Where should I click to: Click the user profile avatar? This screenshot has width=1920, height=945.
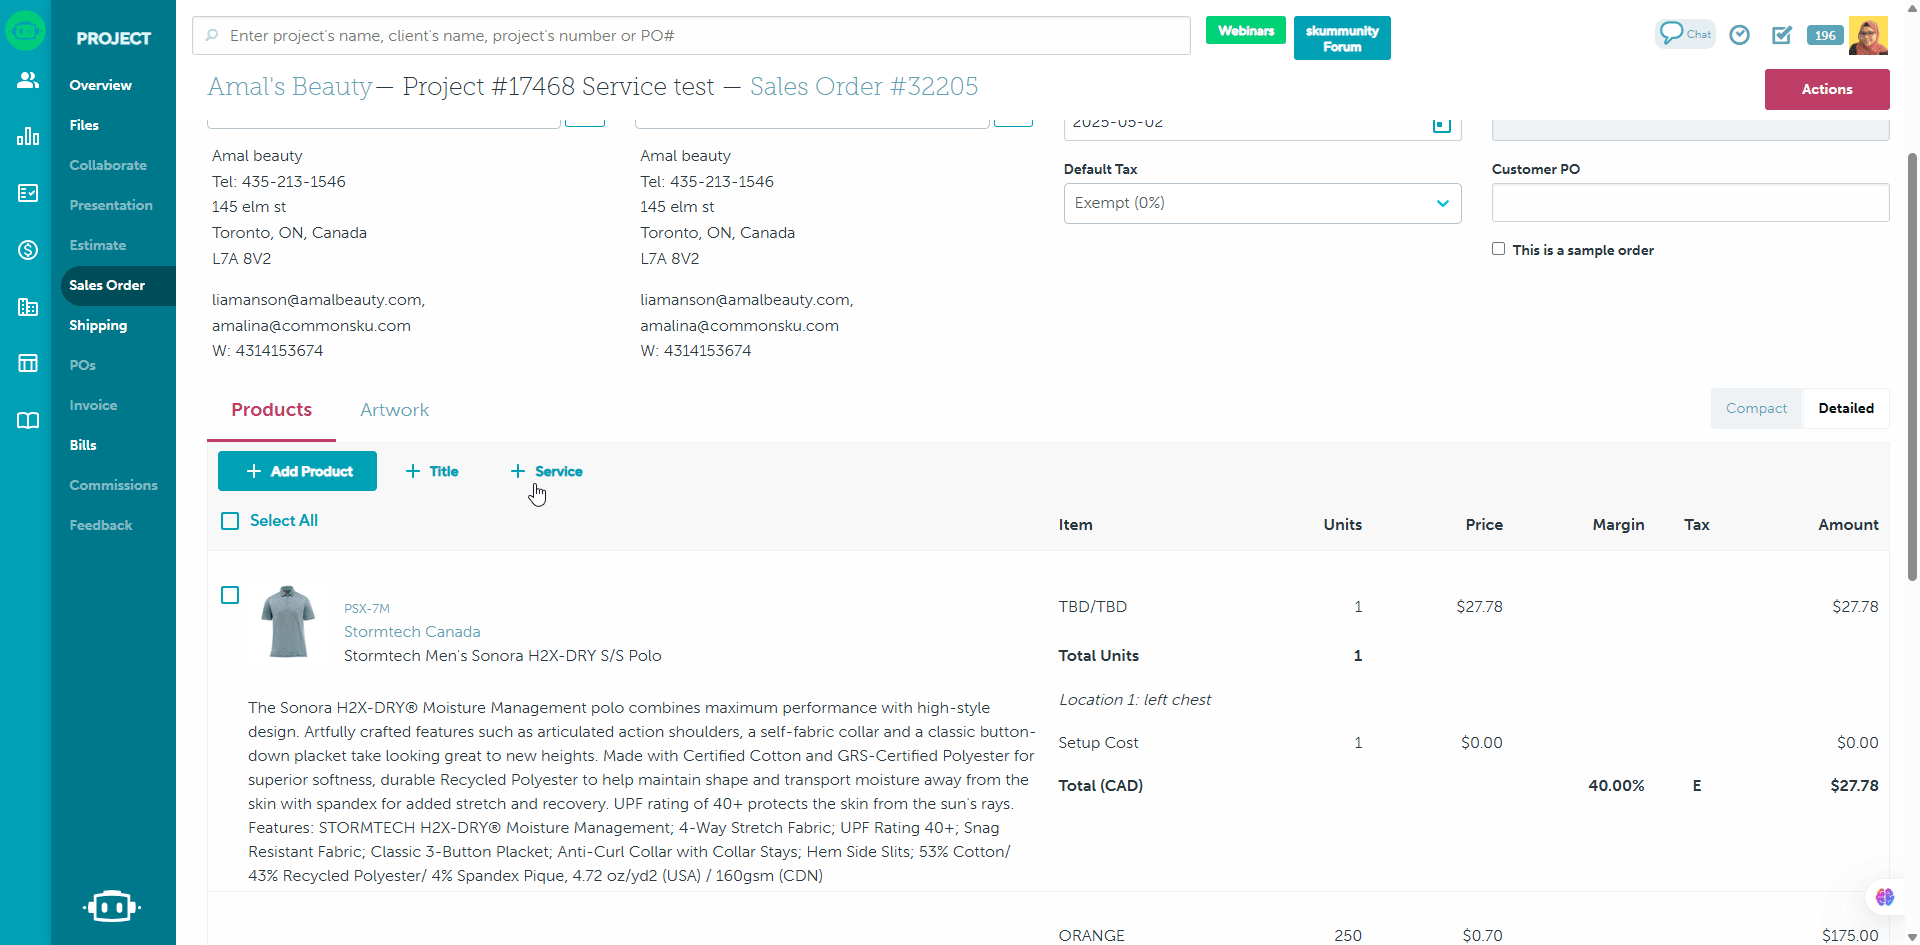pos(1868,35)
